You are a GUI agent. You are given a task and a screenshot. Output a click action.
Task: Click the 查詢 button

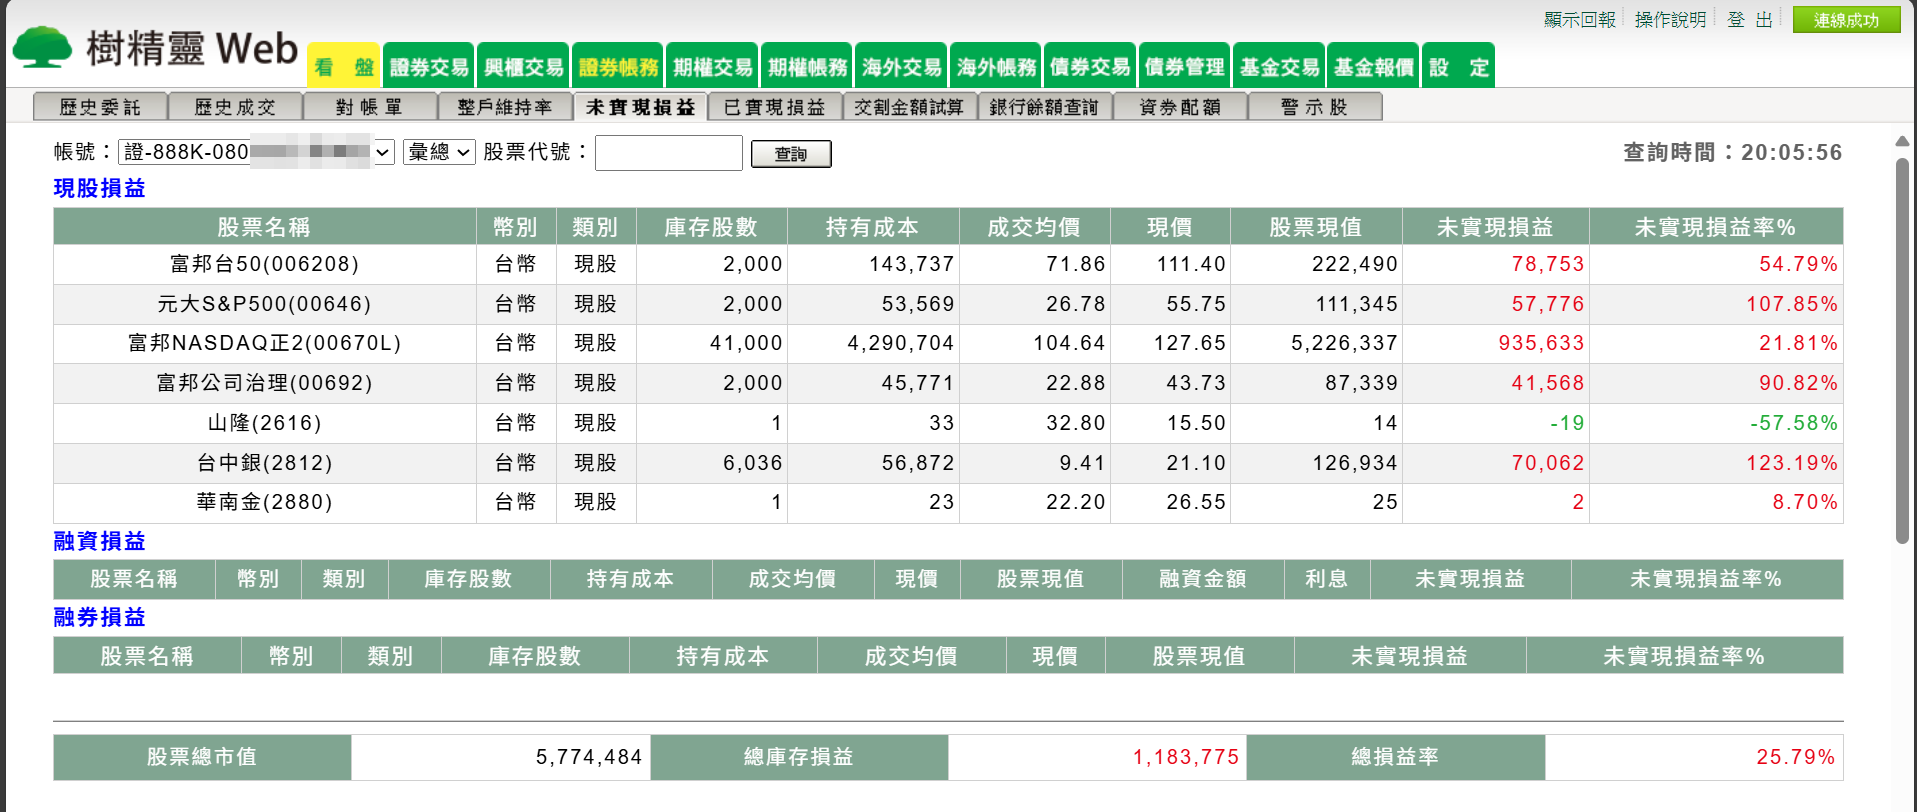[x=790, y=154]
